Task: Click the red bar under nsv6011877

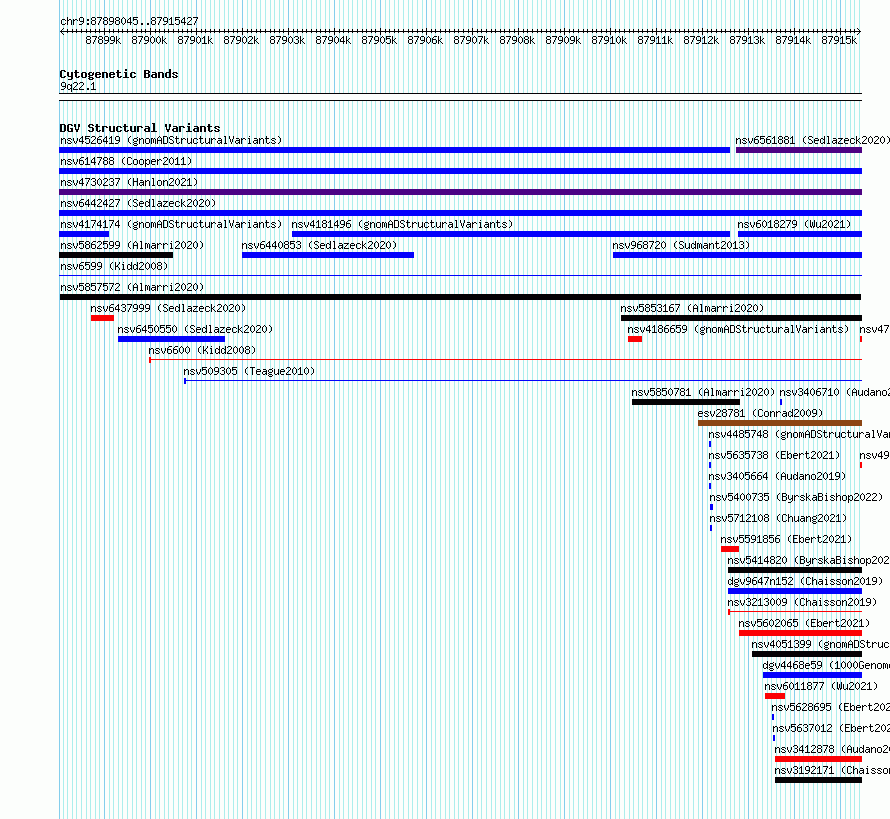Action: (x=775, y=696)
